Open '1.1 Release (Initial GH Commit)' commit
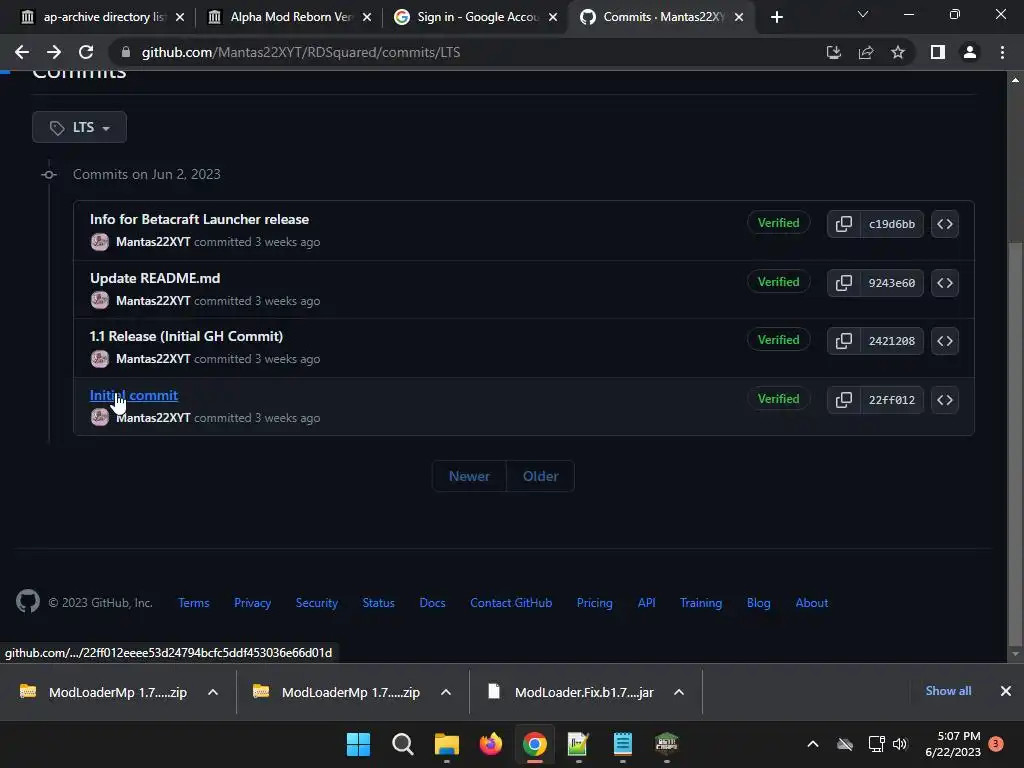Viewport: 1024px width, 768px height. [x=186, y=336]
